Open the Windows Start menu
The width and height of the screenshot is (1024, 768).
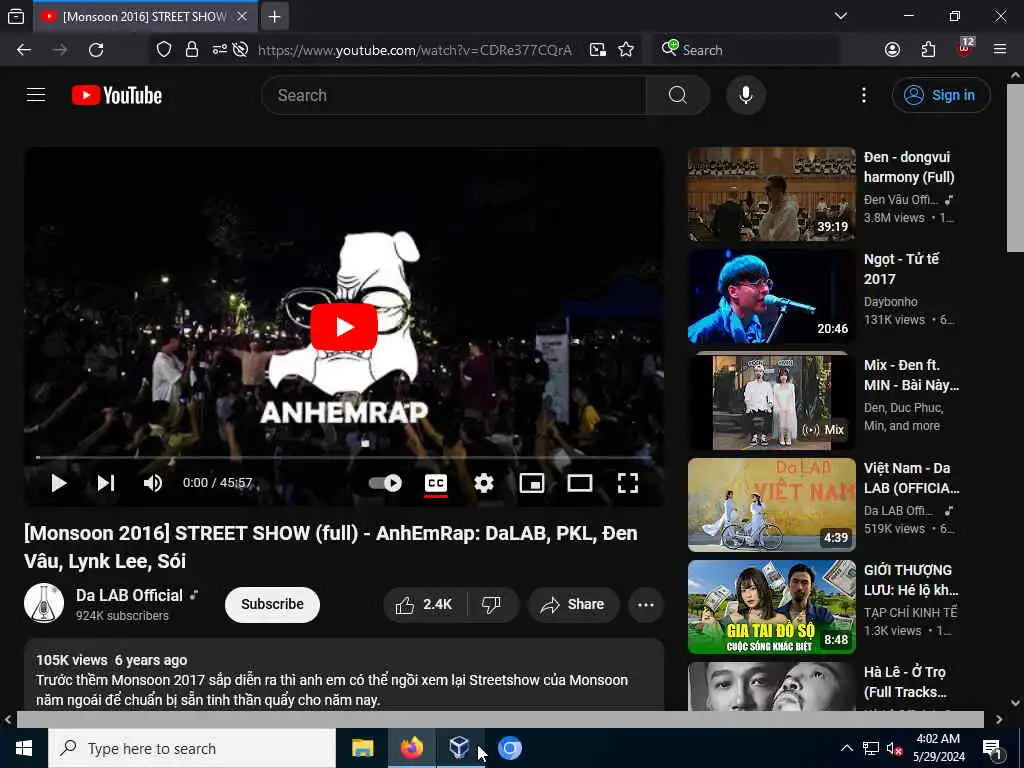[x=24, y=748]
